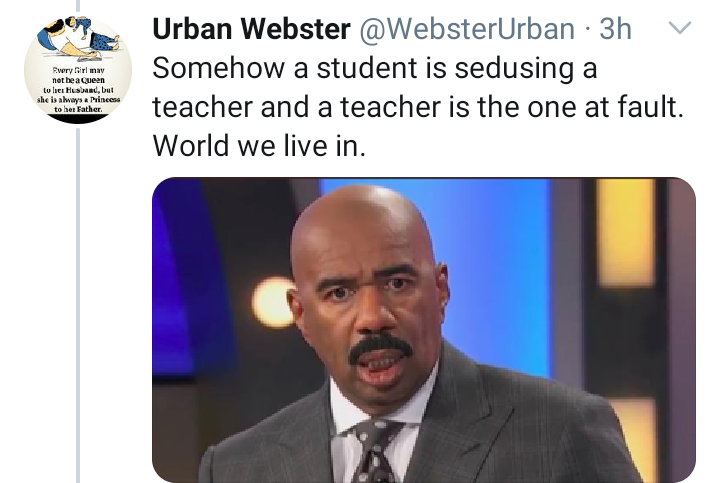Select the cartoon illustration inside the avatar
The height and width of the screenshot is (483, 720).
coord(78,39)
